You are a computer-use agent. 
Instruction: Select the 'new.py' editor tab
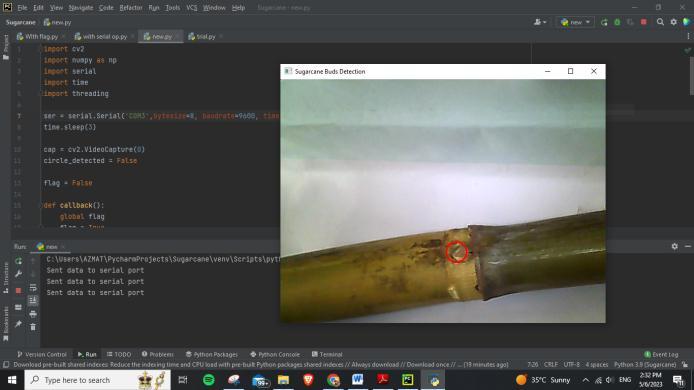(161, 36)
